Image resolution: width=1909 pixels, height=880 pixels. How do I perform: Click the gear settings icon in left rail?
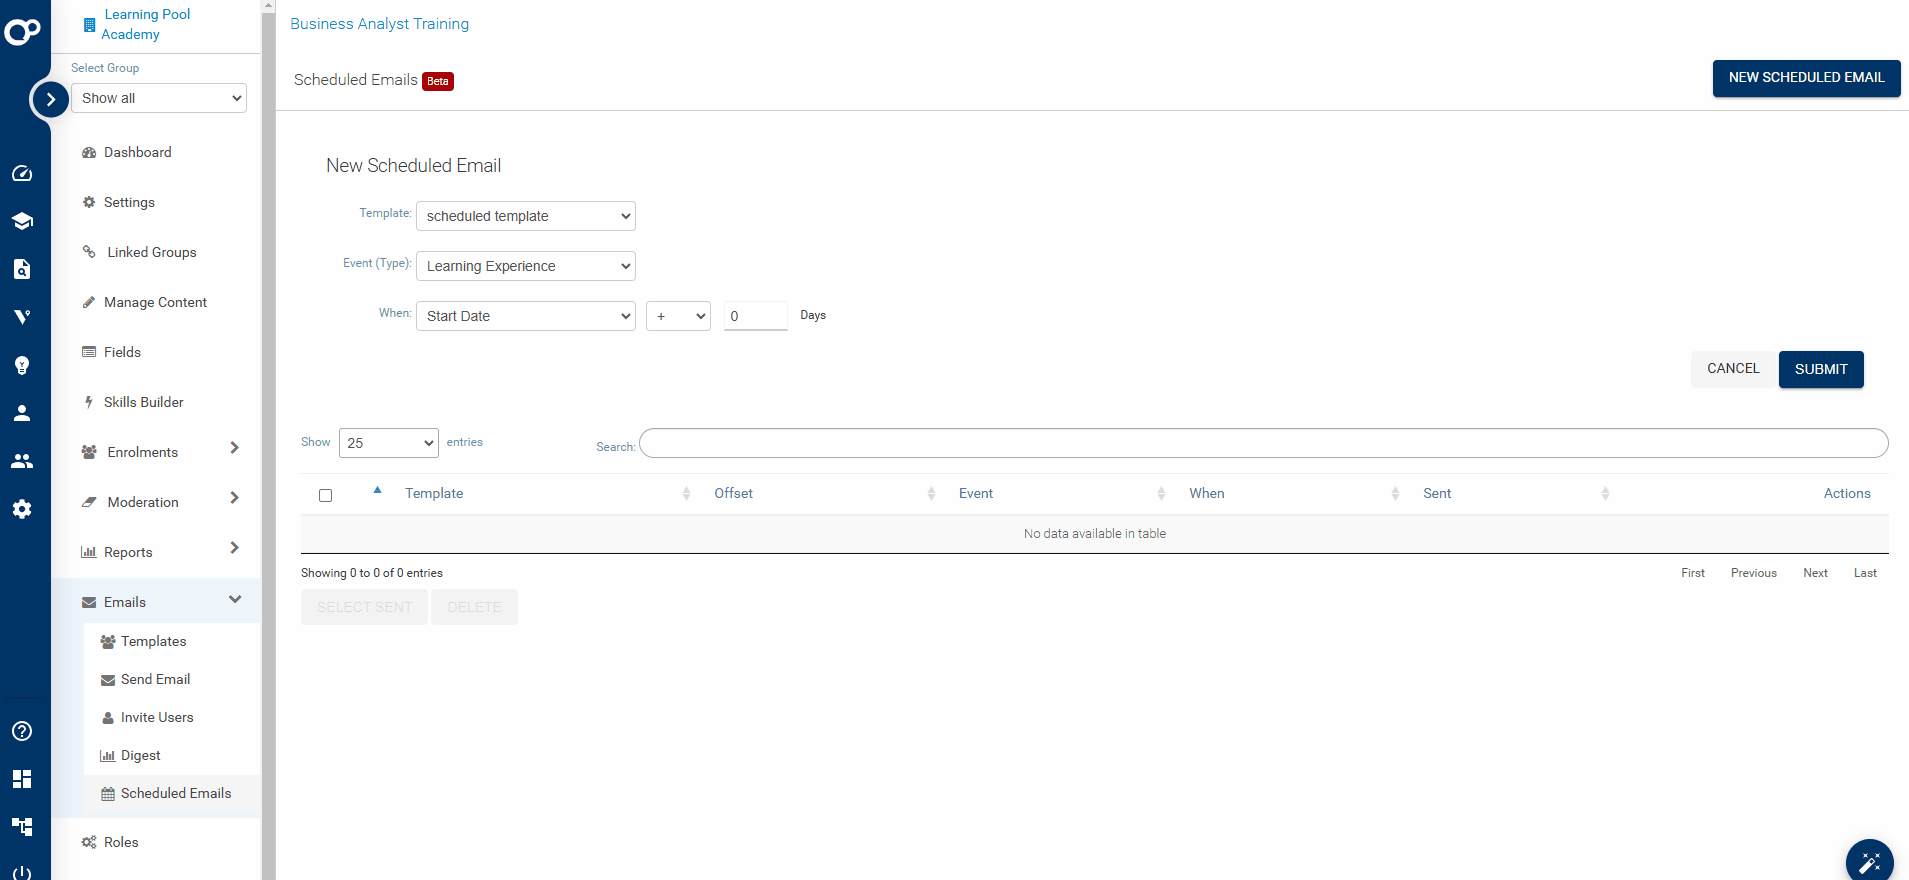point(22,509)
